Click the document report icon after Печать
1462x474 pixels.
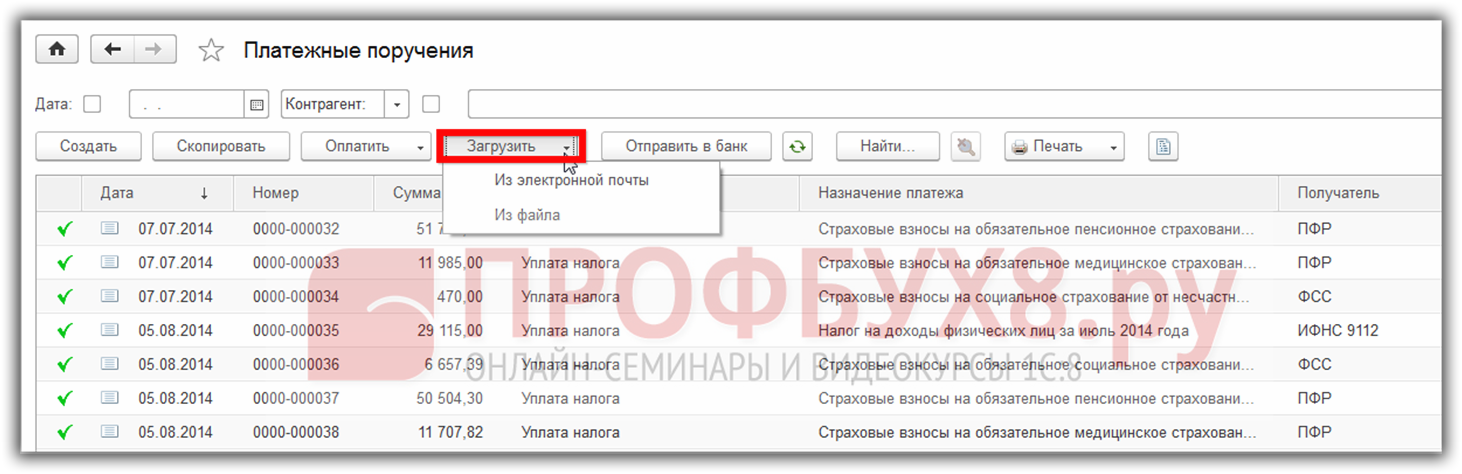[1162, 146]
